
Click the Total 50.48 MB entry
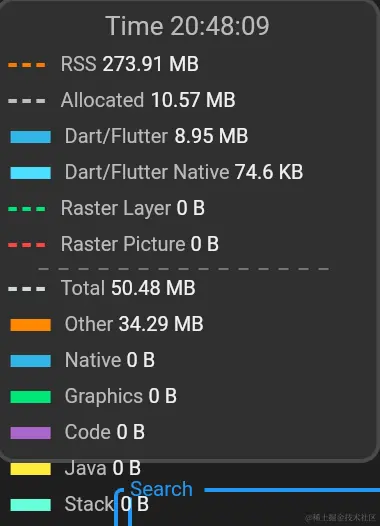128,288
